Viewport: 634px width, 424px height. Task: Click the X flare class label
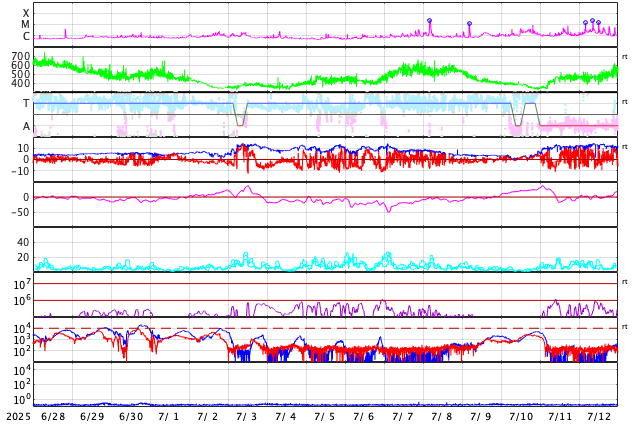(26, 14)
